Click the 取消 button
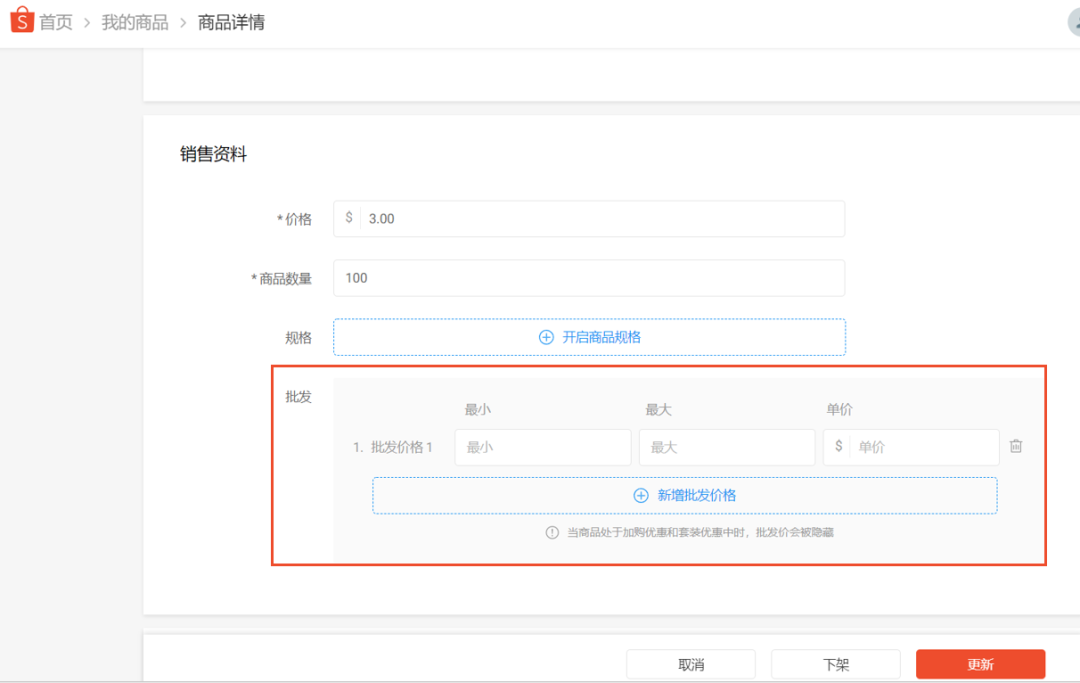Image resolution: width=1080 pixels, height=683 pixels. coord(693,663)
